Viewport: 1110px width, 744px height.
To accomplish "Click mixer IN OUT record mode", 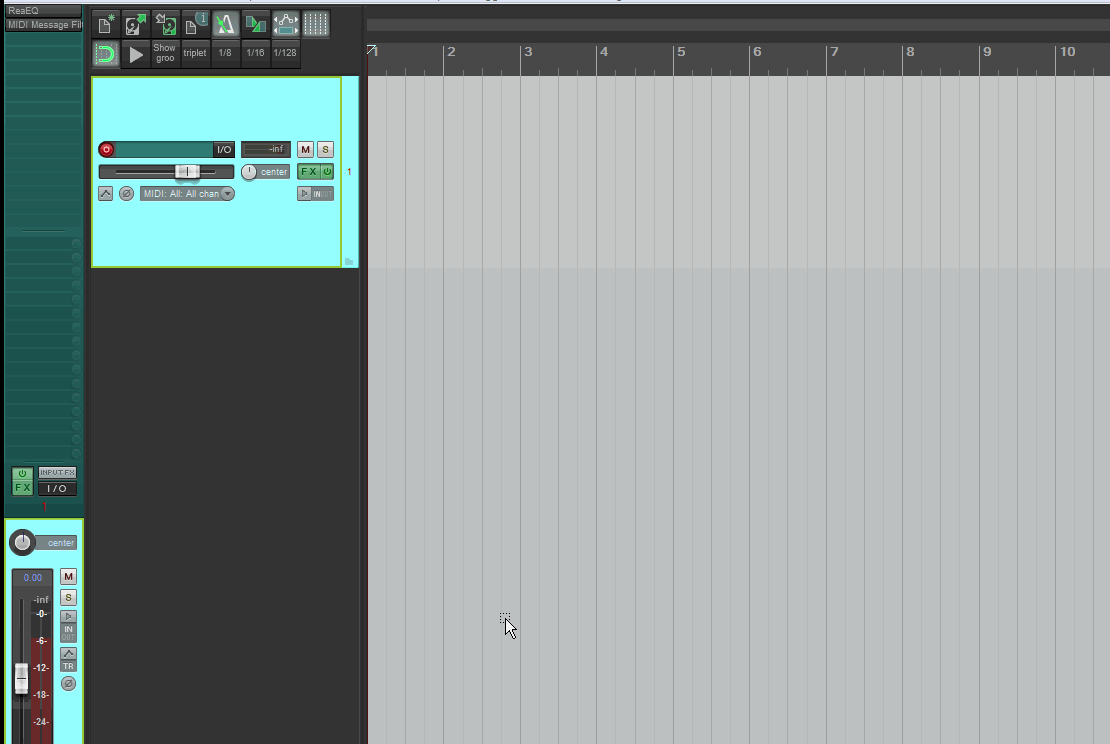I will pos(68,633).
